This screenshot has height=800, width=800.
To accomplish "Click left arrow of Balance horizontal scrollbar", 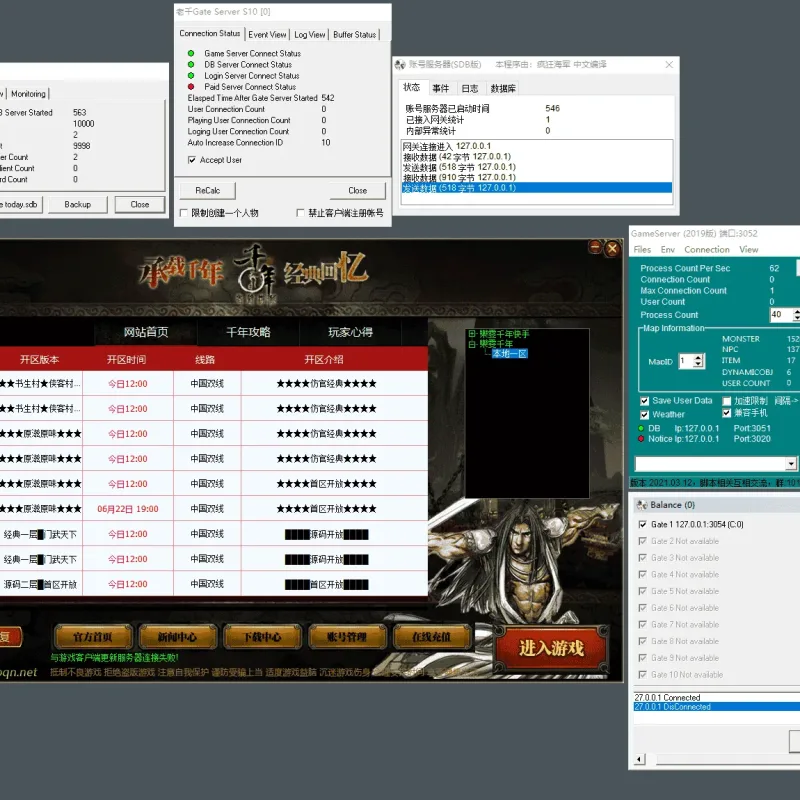I will (x=638, y=760).
